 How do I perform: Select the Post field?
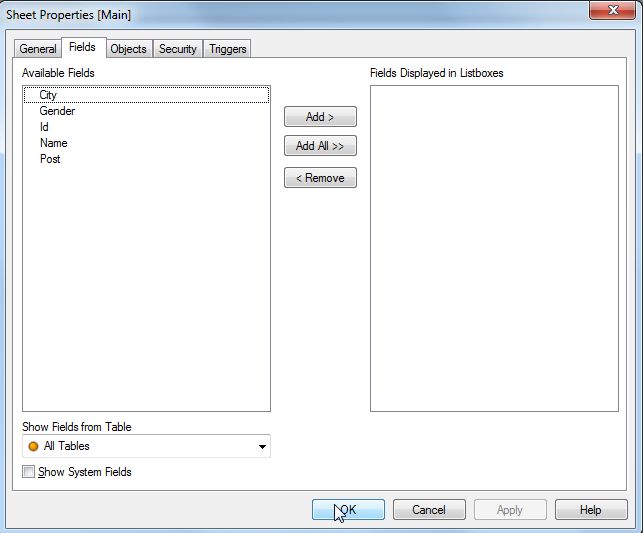(x=146, y=159)
